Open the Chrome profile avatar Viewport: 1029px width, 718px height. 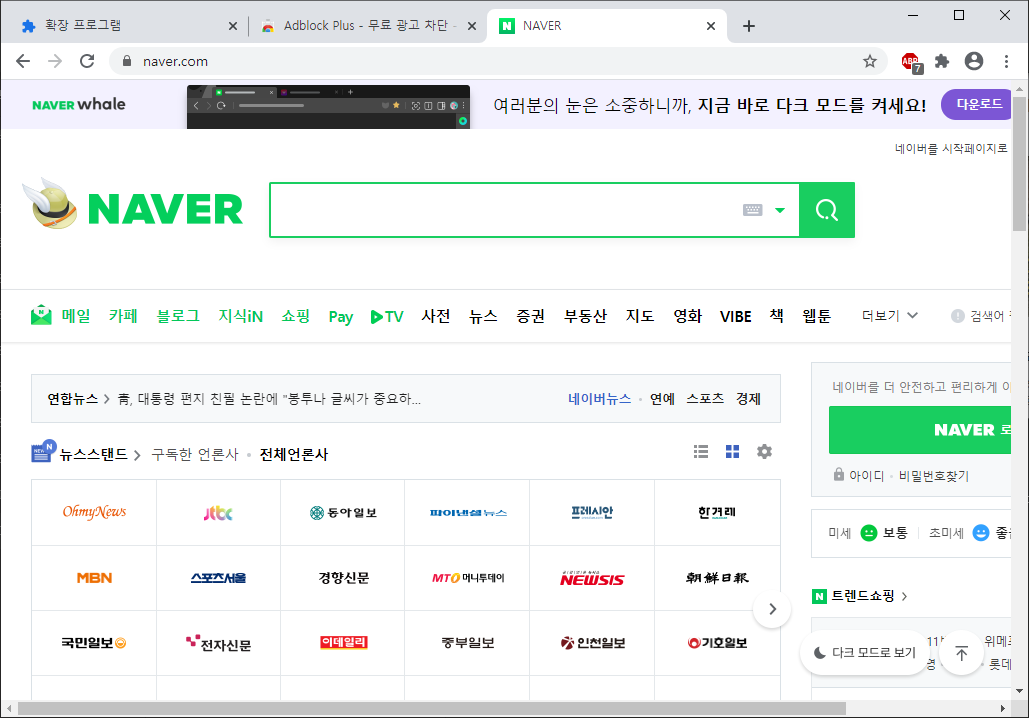pos(974,61)
